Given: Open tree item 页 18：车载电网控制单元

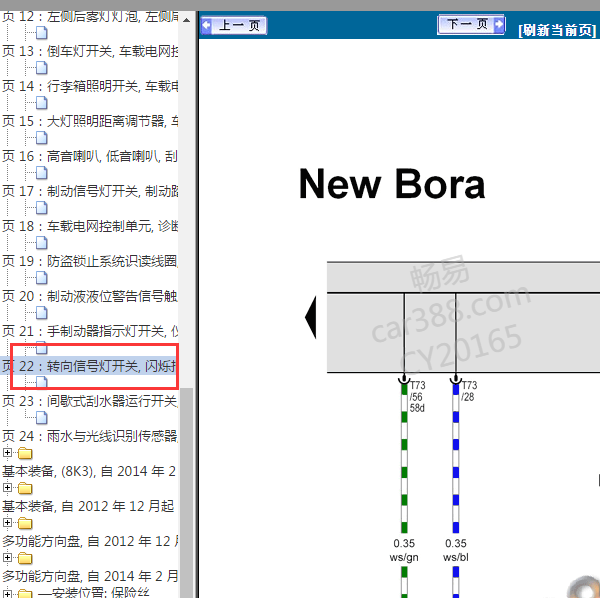Looking at the screenshot, I should pyautogui.click(x=90, y=226).
